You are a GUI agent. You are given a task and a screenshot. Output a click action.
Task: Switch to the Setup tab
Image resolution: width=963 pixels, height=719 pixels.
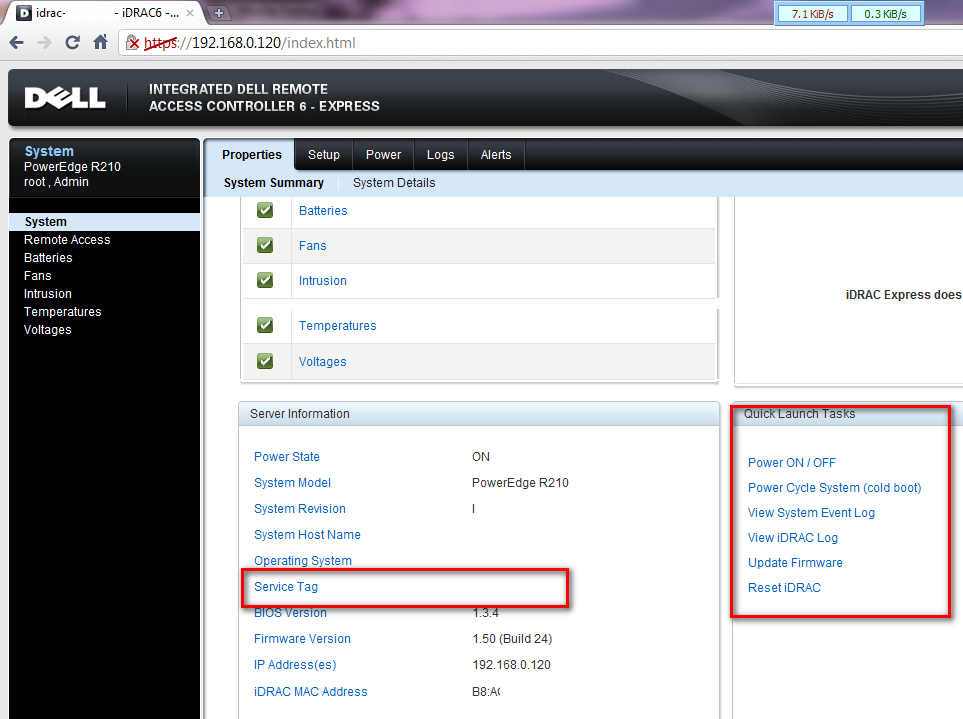(324, 155)
